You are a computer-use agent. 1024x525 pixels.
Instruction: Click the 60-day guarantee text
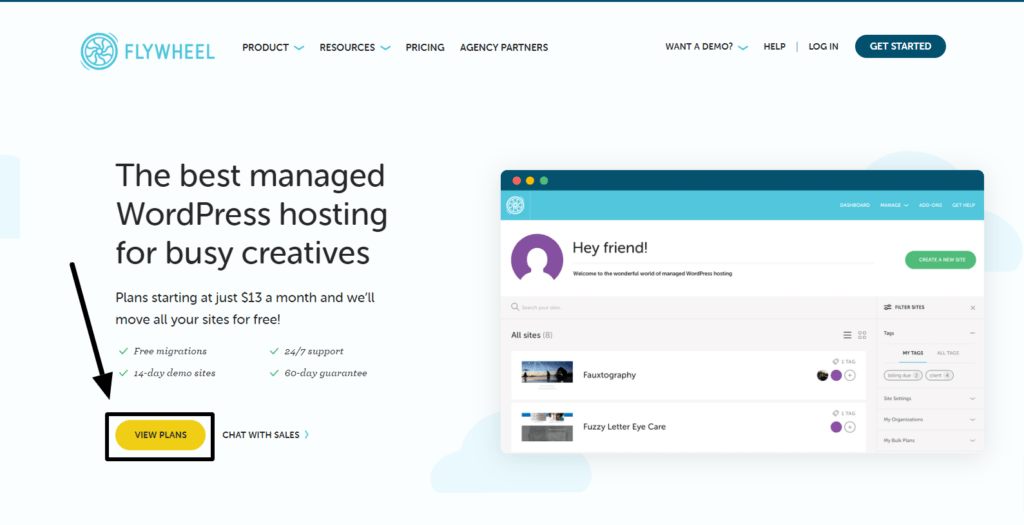point(325,374)
